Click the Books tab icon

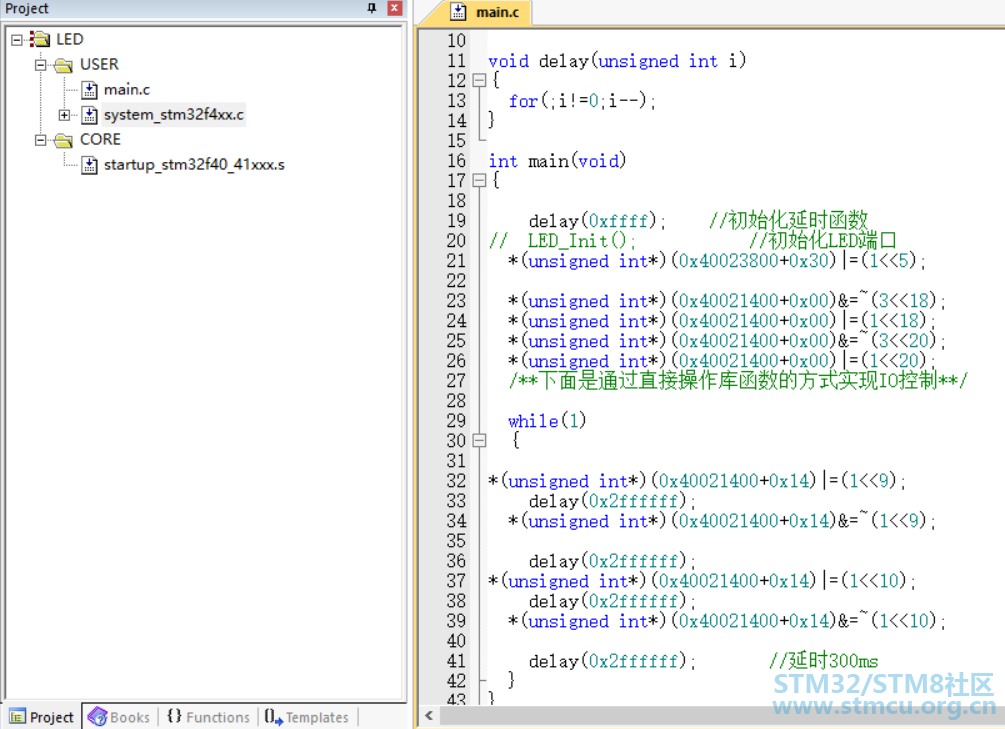(97, 717)
